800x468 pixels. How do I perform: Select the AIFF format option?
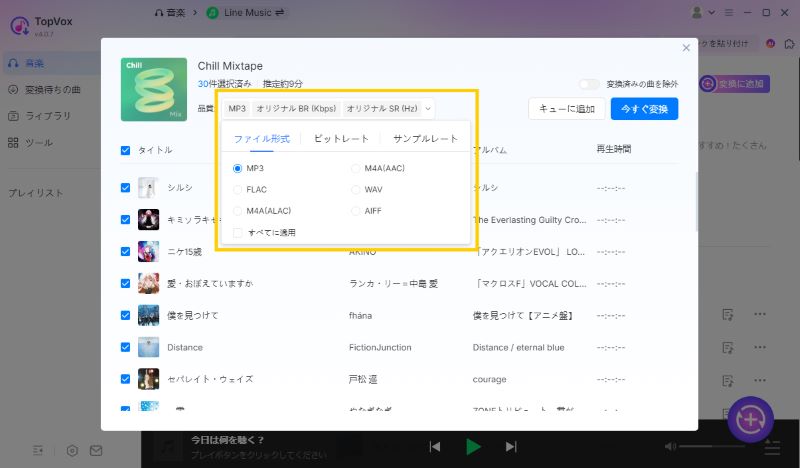[356, 211]
